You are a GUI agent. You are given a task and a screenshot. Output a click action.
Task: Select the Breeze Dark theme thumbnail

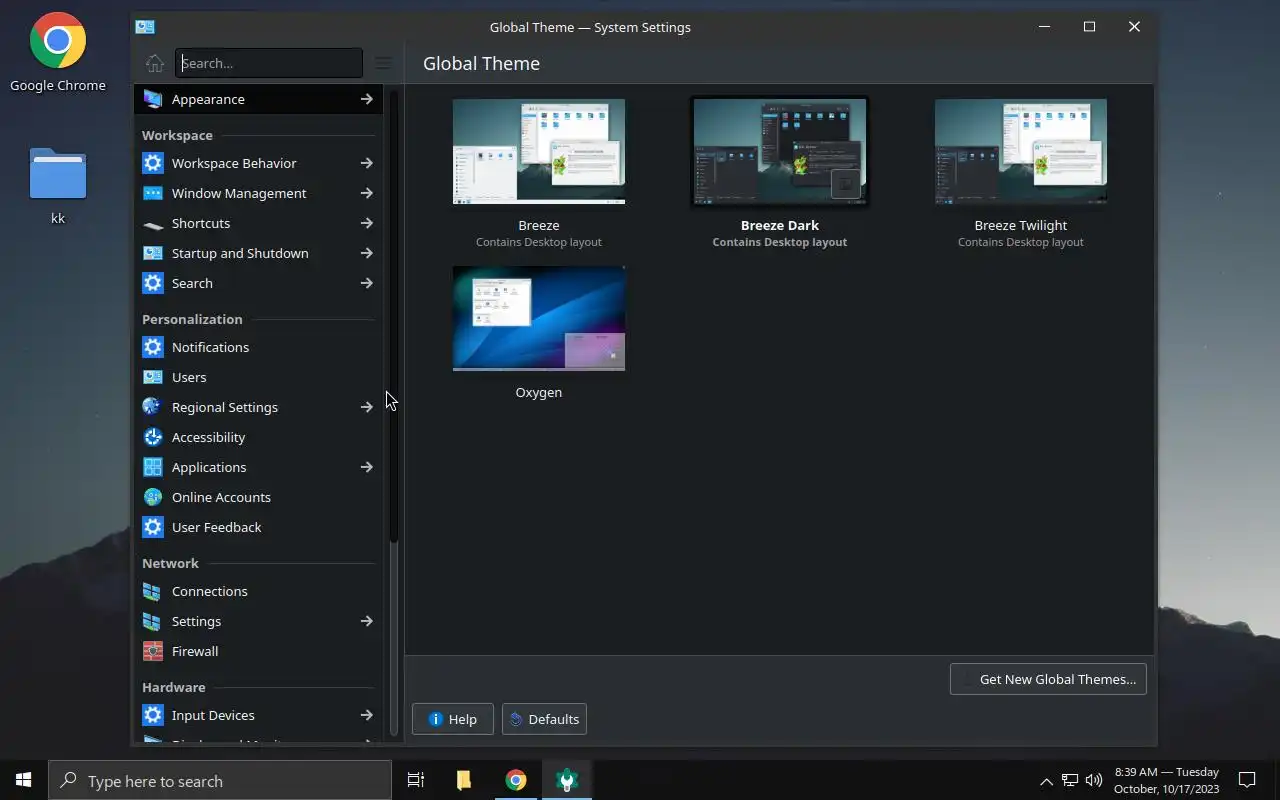click(x=780, y=152)
